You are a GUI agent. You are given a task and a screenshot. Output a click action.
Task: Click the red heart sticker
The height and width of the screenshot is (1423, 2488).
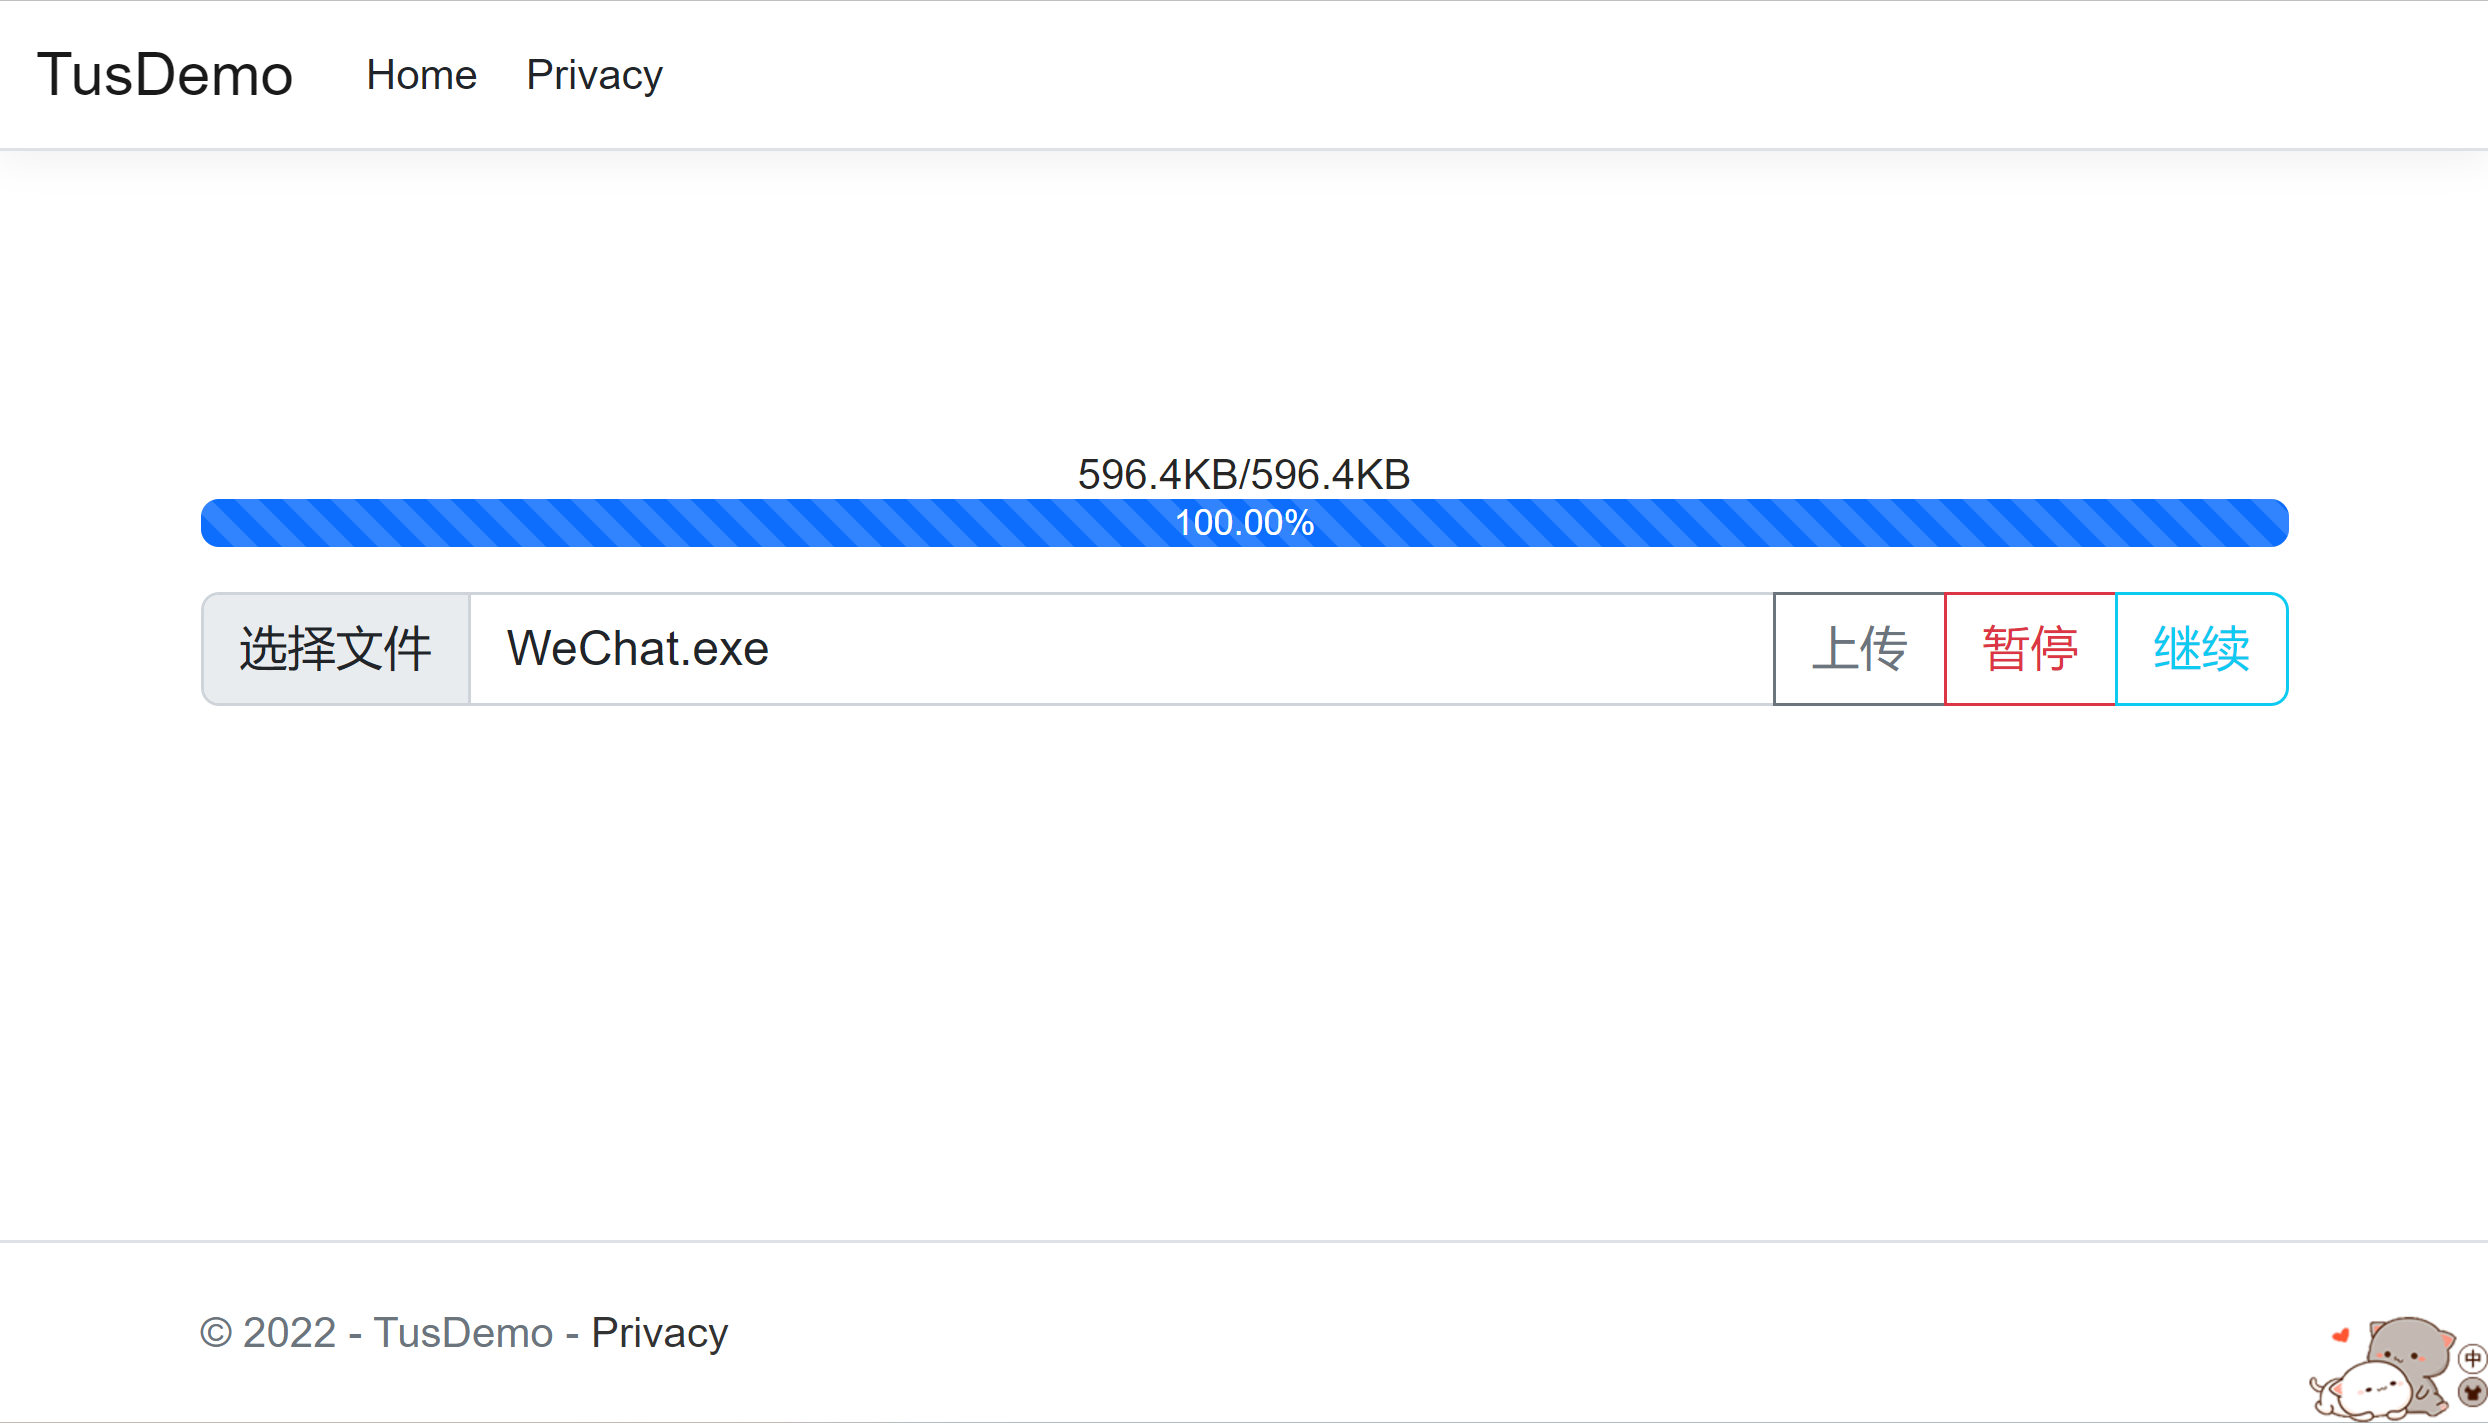(x=2340, y=1335)
